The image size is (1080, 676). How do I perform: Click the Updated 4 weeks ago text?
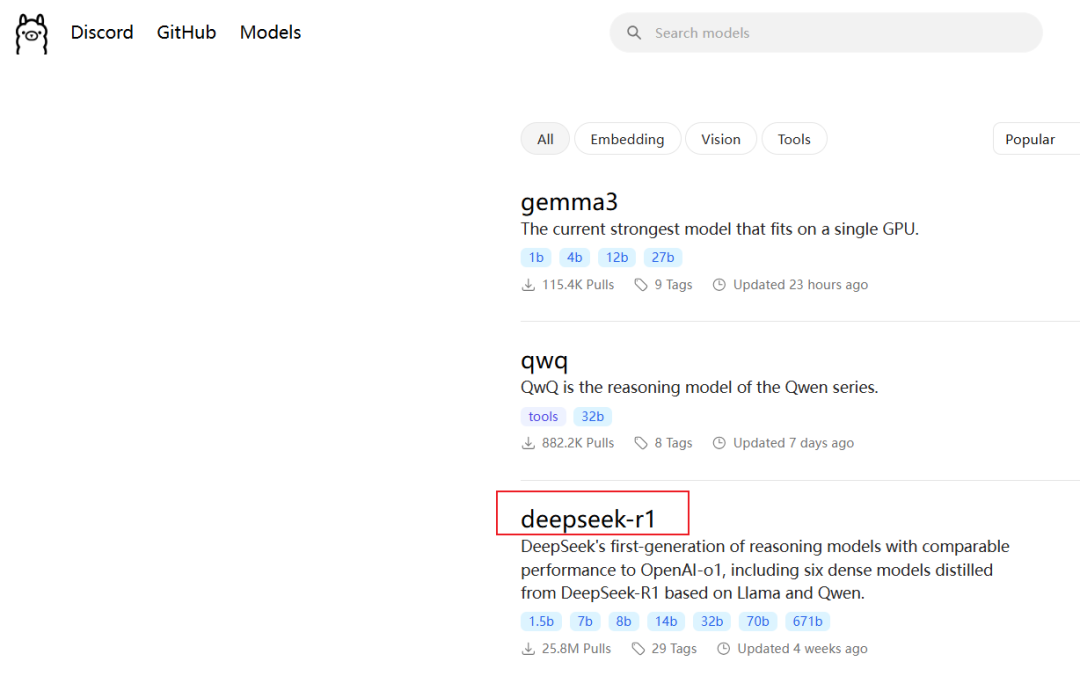click(x=802, y=648)
